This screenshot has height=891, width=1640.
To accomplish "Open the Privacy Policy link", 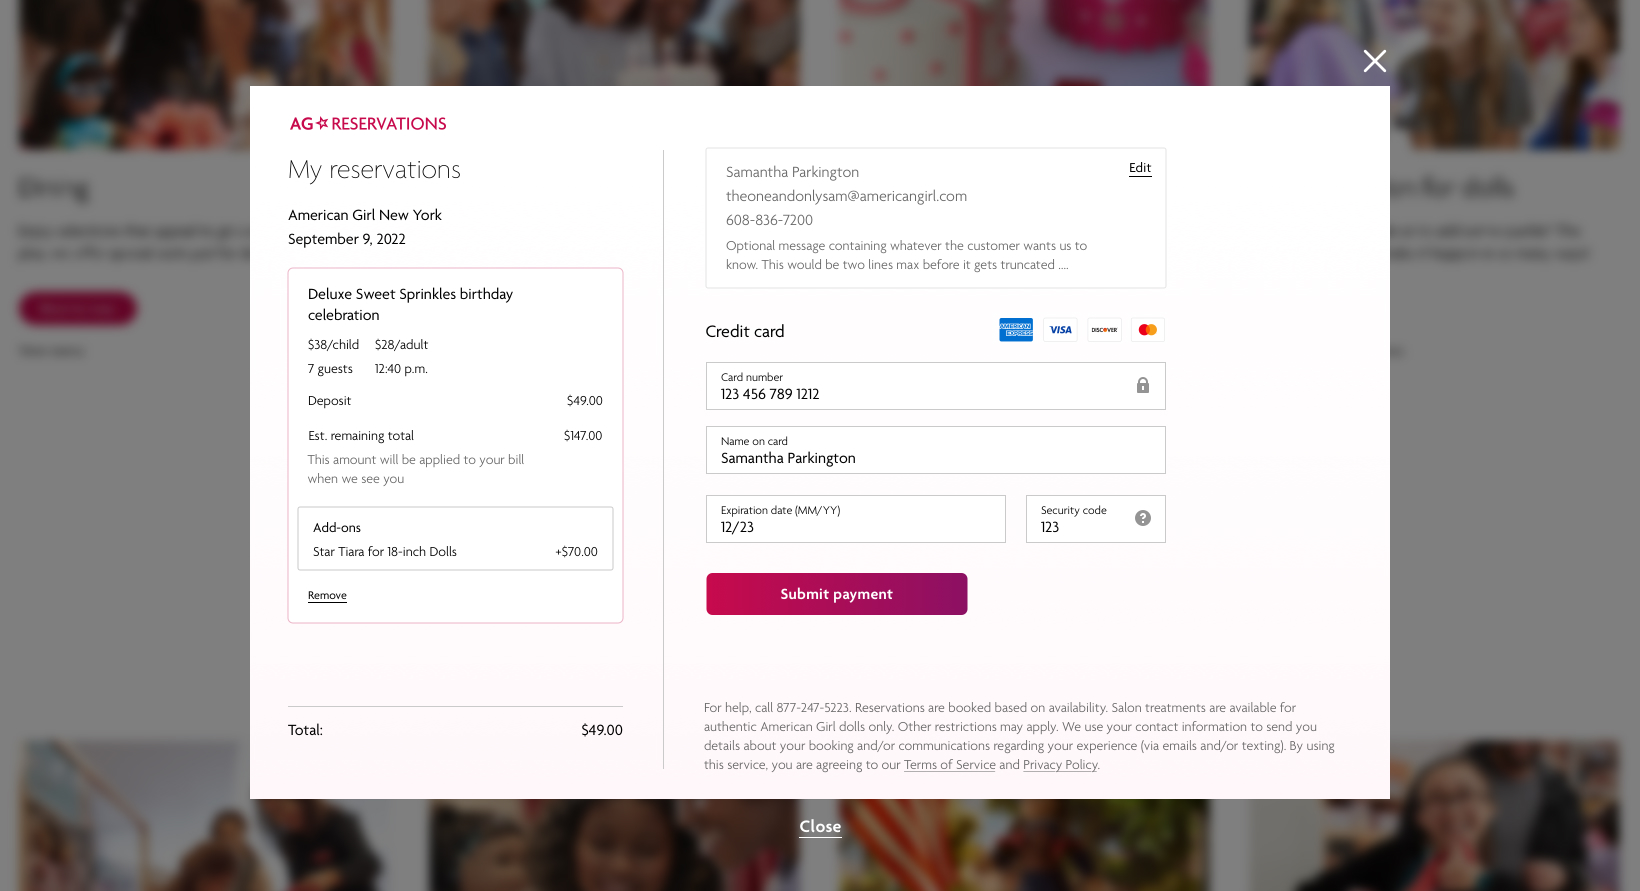I will pos(1060,765).
